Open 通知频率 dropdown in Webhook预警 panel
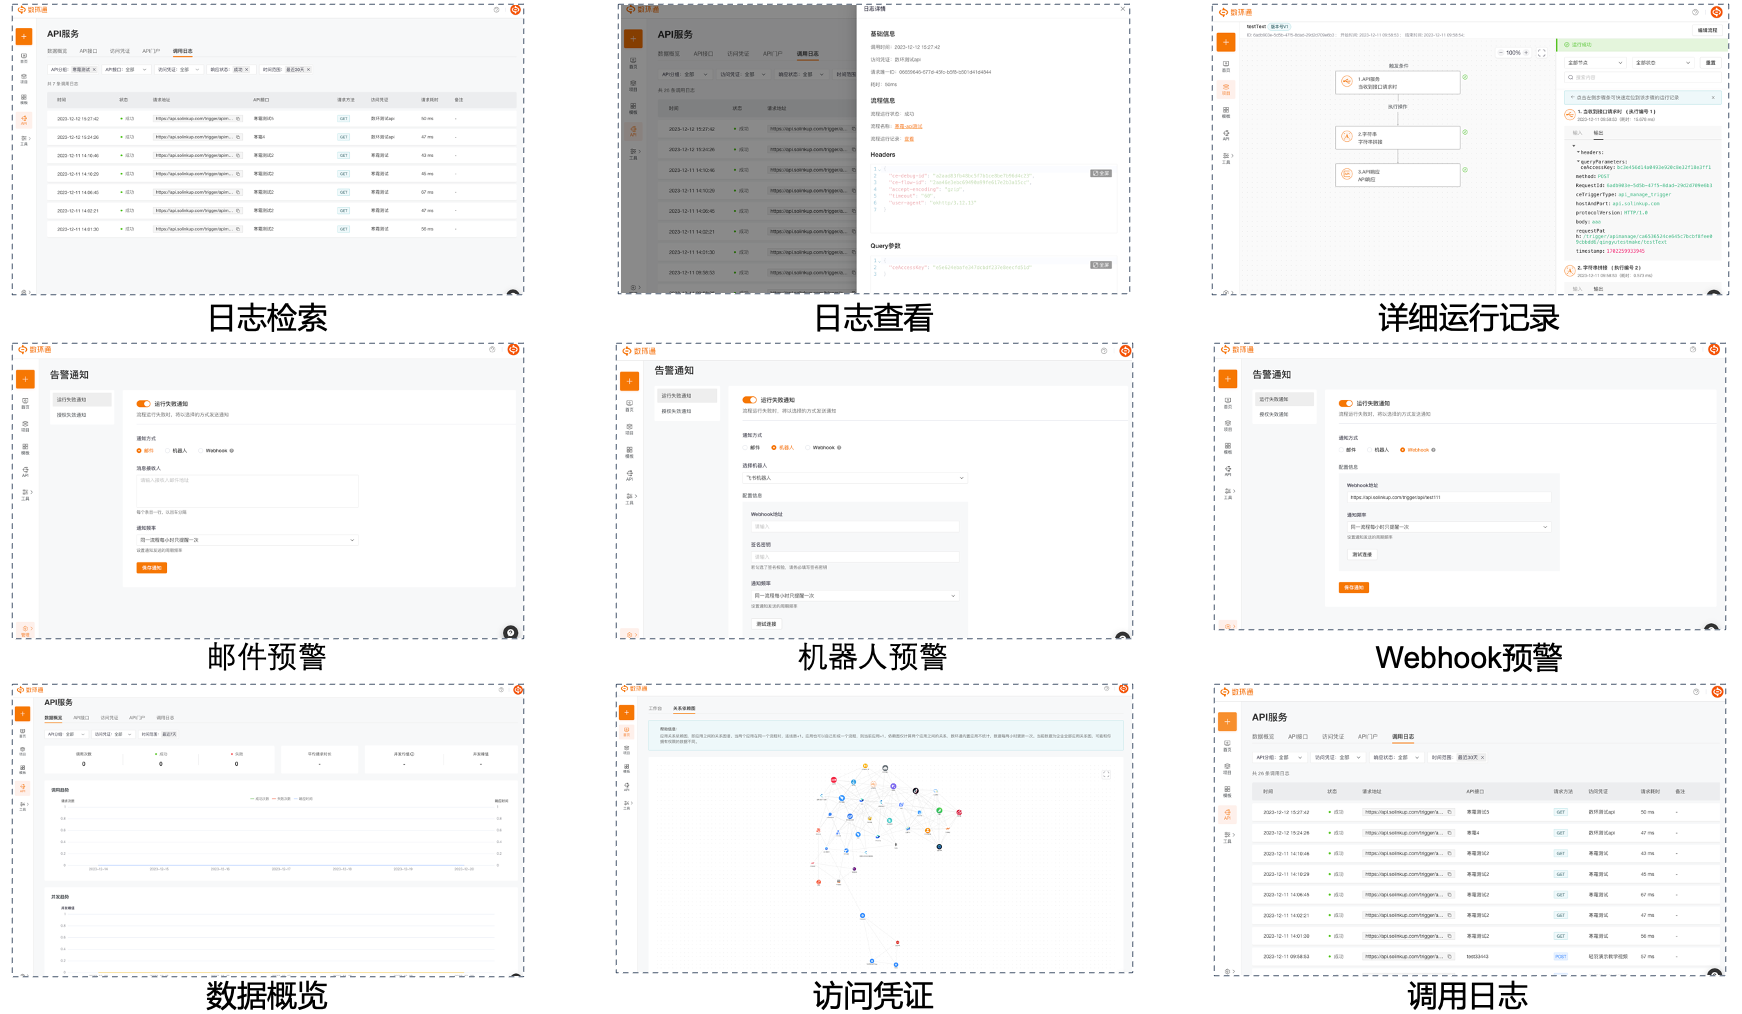The height and width of the screenshot is (1014, 1742). 1447,527
